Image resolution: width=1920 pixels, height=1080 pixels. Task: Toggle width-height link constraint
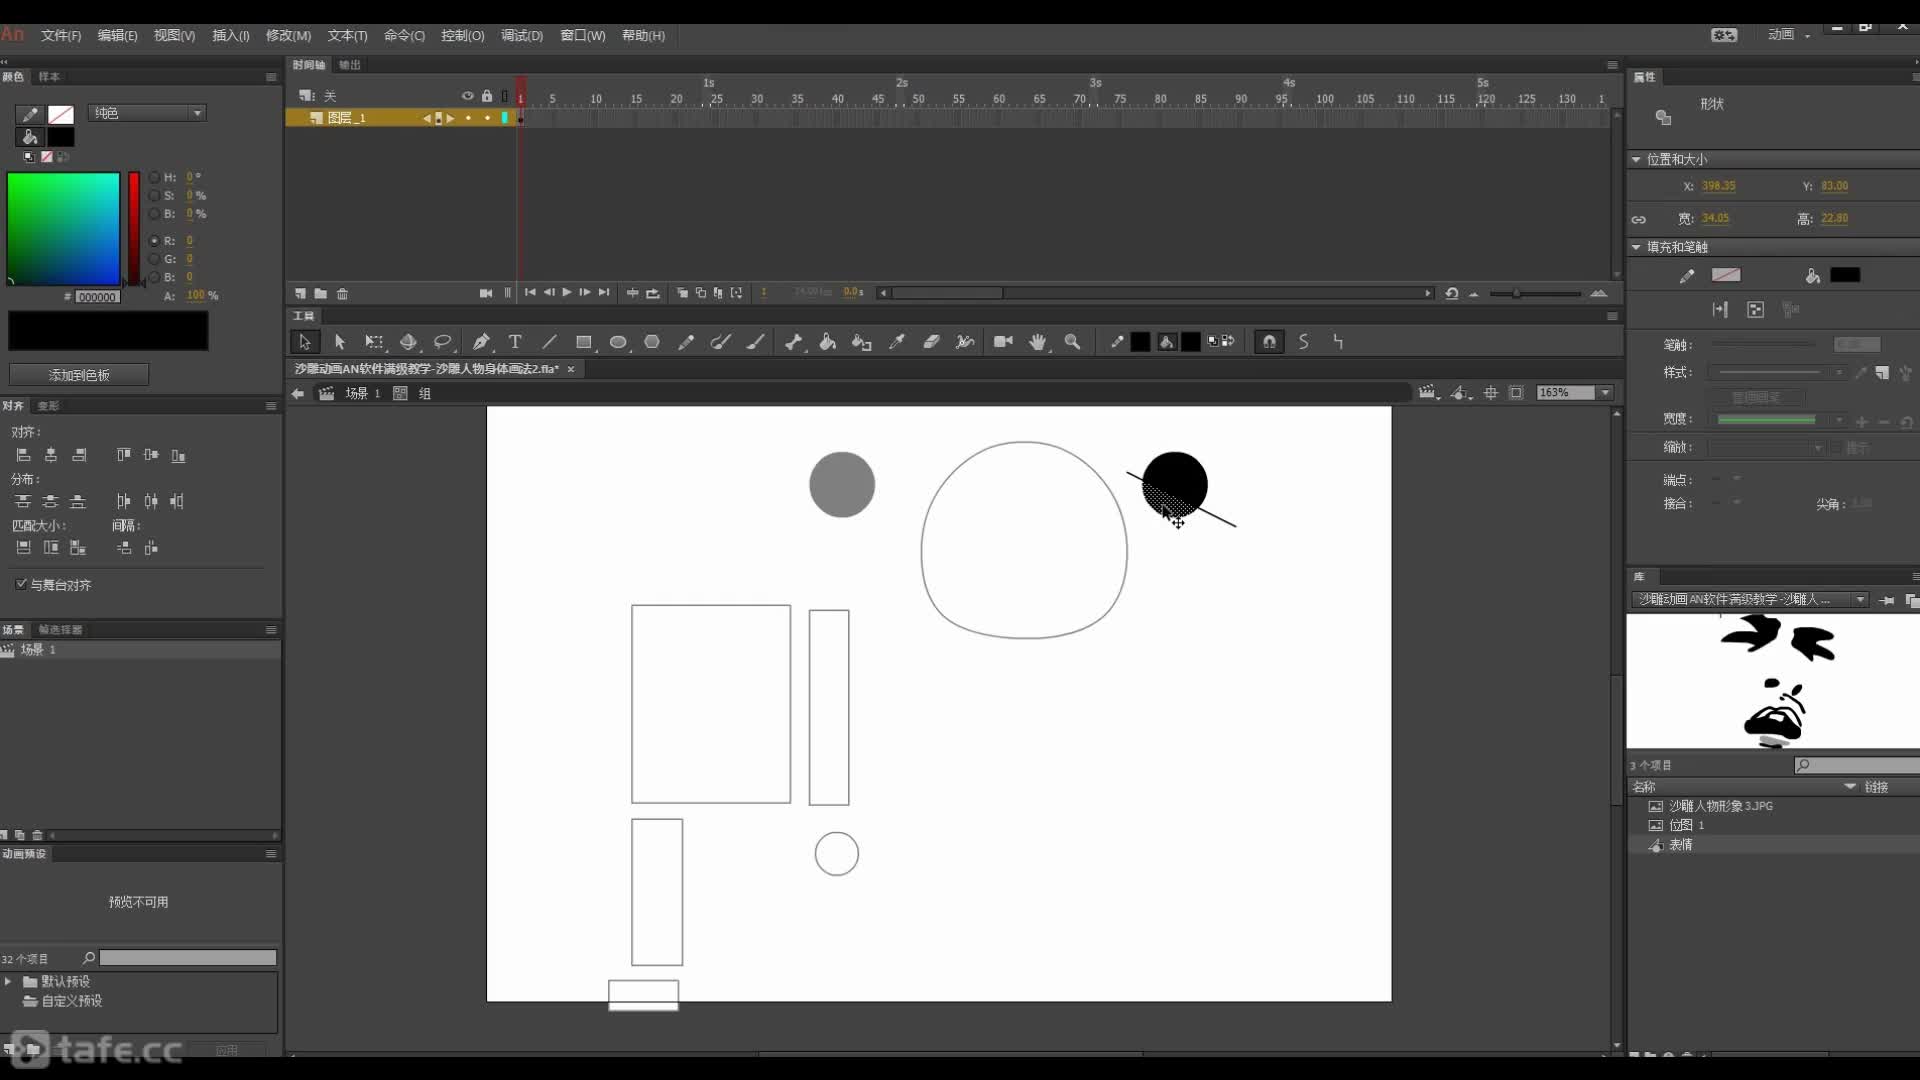point(1638,219)
